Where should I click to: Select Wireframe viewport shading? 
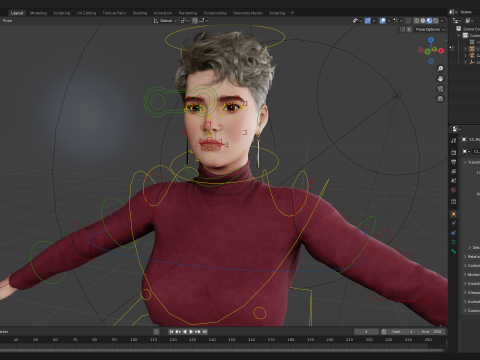[x=417, y=21]
